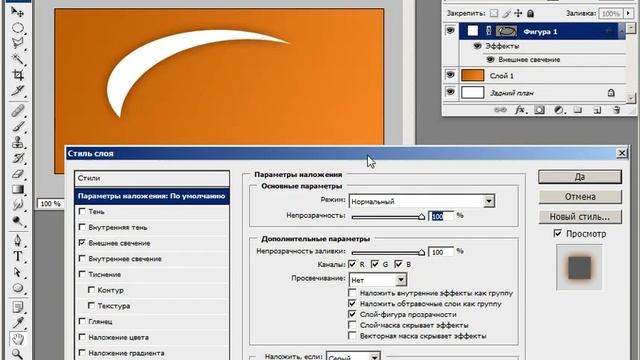Select the Dodge tool
Screen dimensions: 640x360
tap(18, 221)
